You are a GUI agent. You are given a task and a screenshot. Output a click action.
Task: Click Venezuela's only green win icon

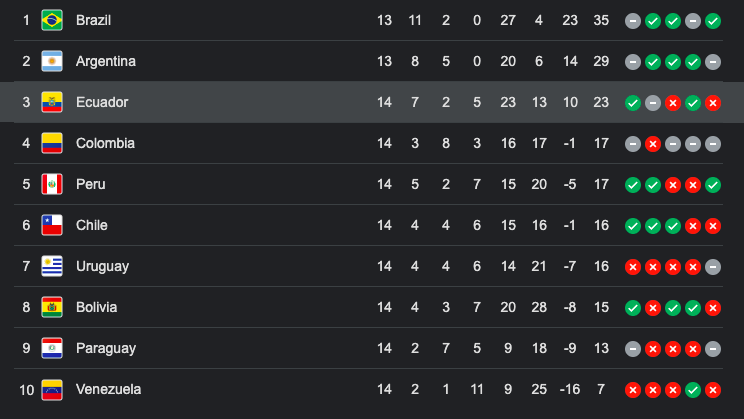point(693,390)
